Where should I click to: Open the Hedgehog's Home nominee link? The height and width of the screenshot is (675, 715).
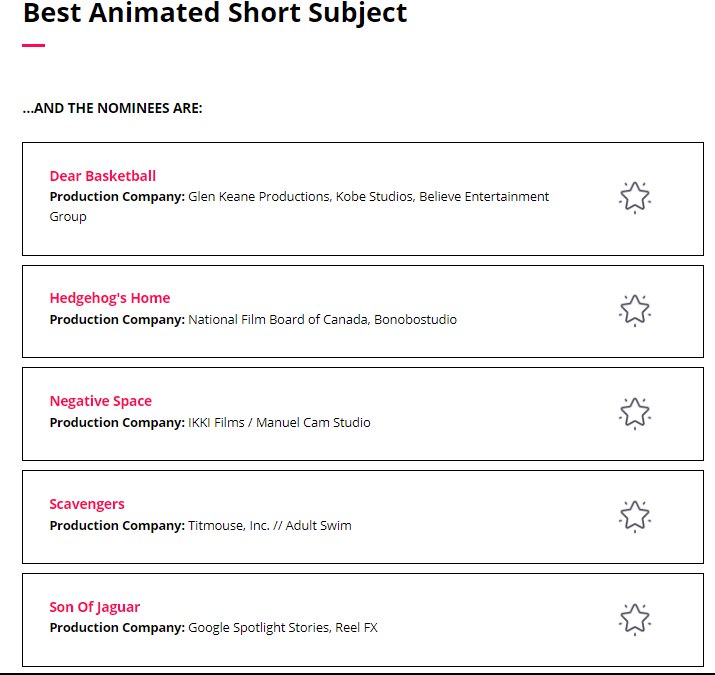pyautogui.click(x=110, y=298)
